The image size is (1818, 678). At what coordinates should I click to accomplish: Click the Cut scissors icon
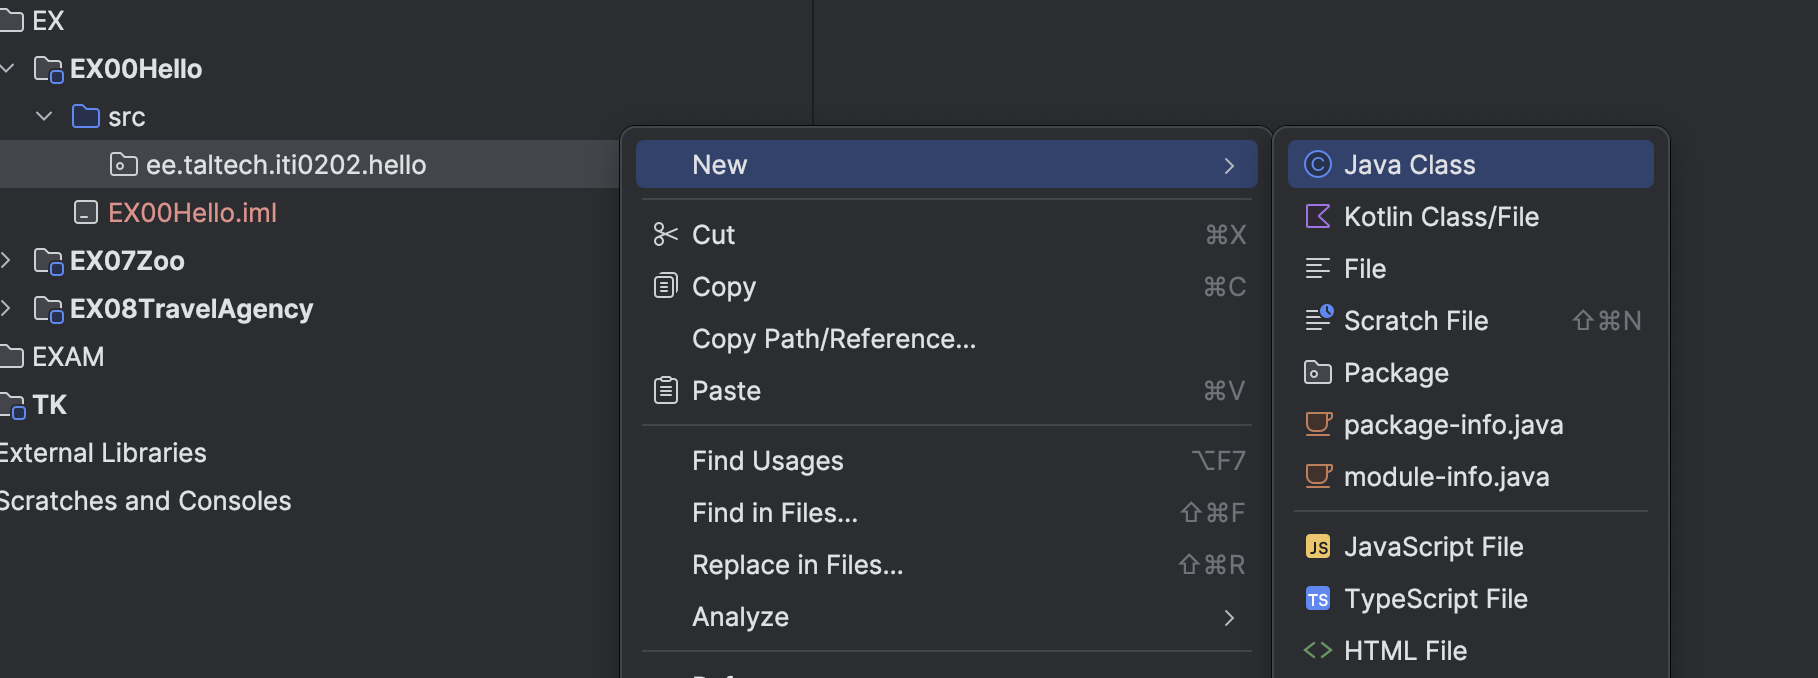665,234
